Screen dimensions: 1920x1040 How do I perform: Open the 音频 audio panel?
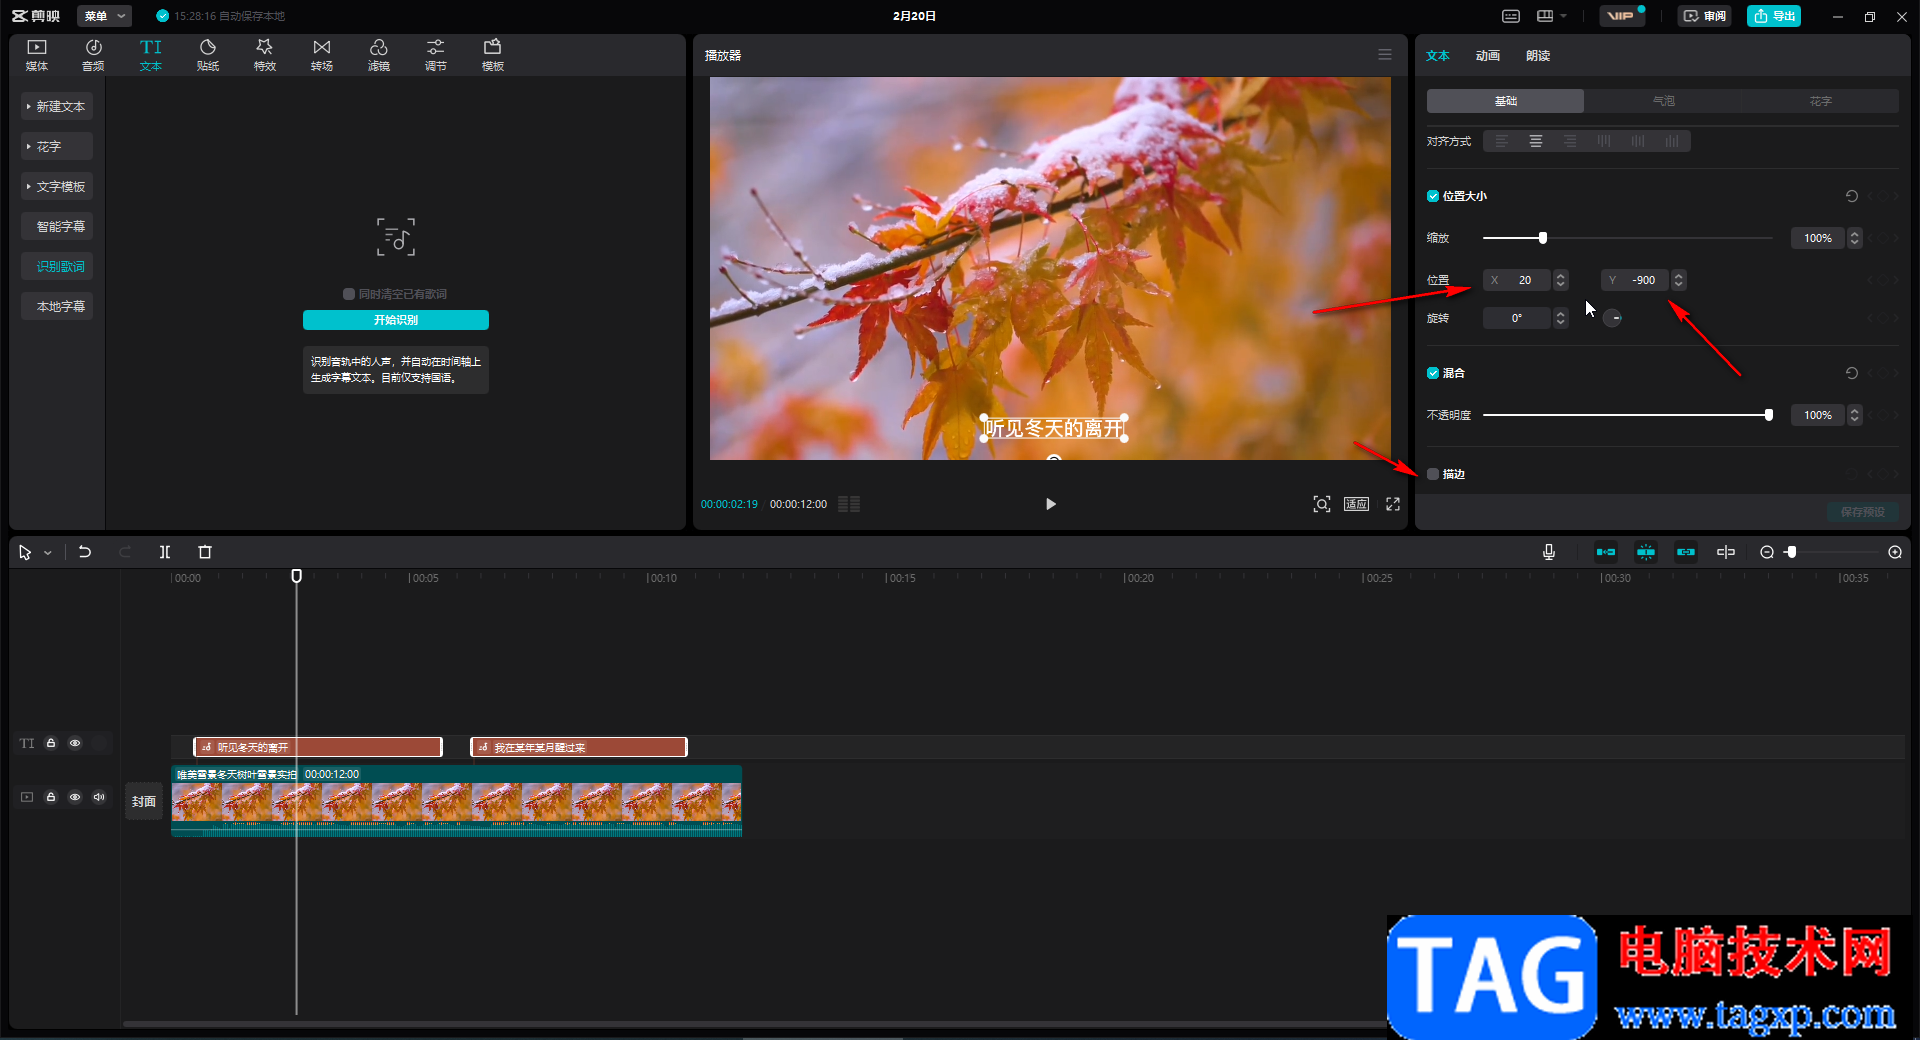tap(93, 55)
